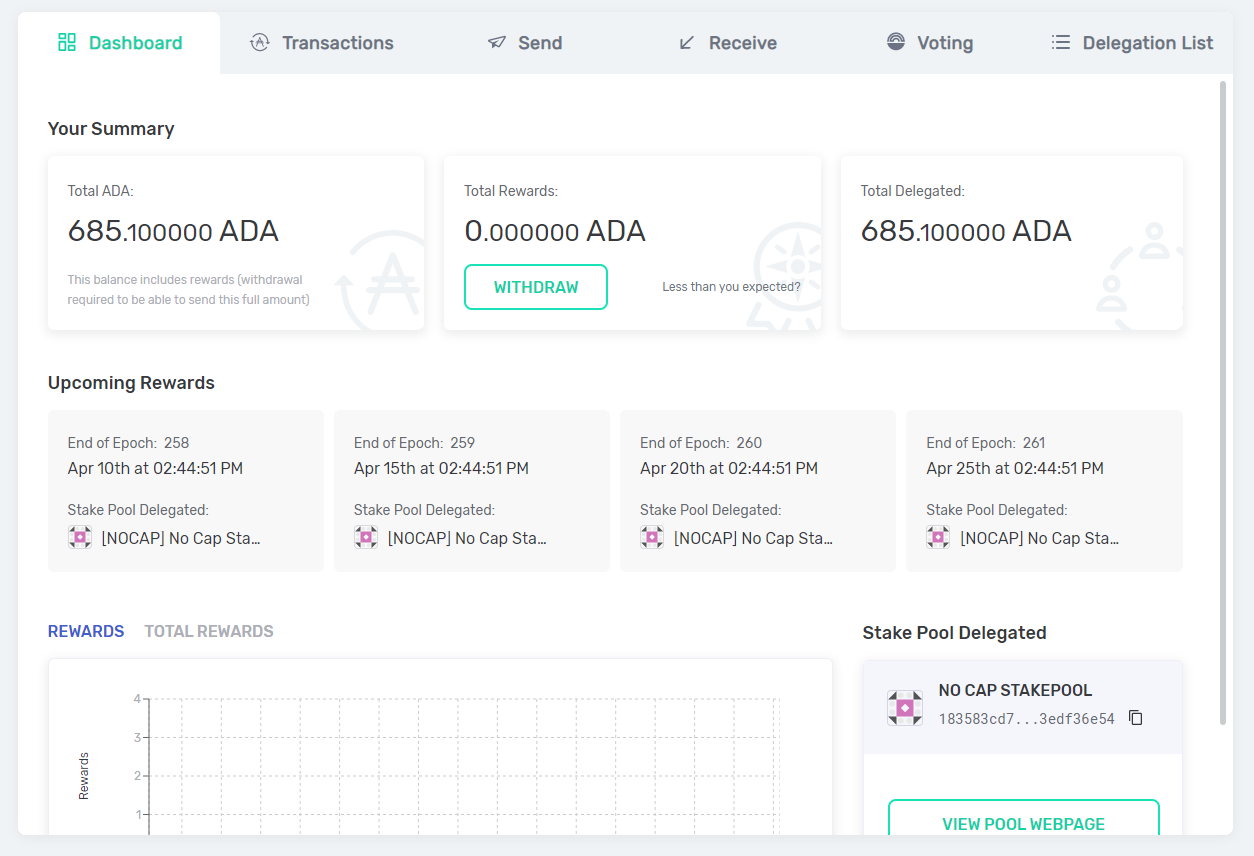Click the pool name in Epoch 261 card
1254x856 pixels.
tap(1039, 538)
